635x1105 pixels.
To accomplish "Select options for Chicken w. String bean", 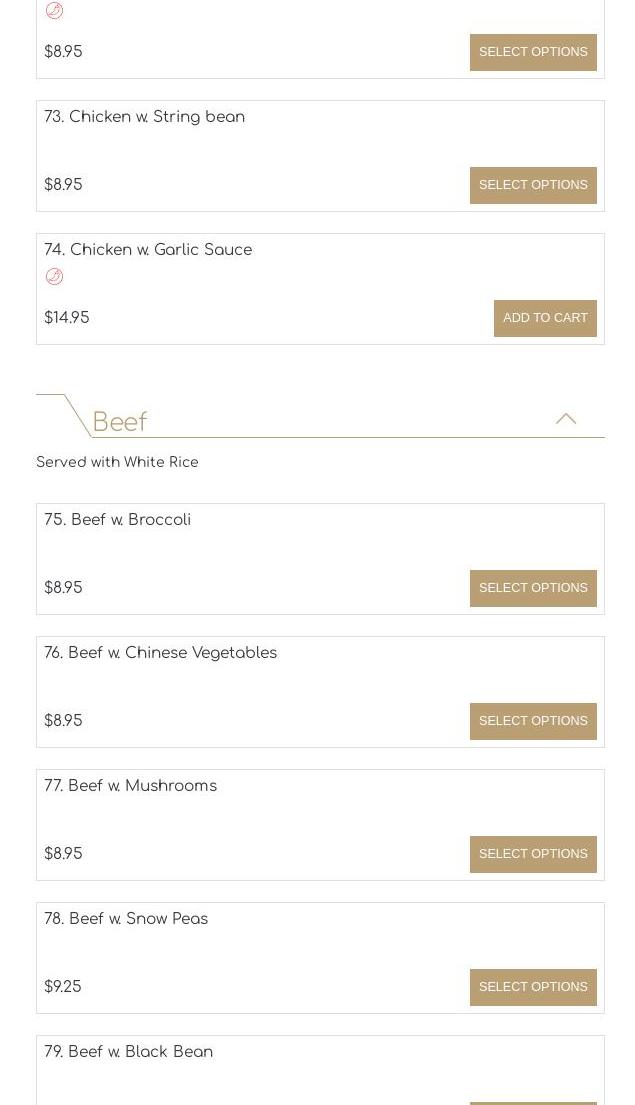I will click(x=533, y=185).
